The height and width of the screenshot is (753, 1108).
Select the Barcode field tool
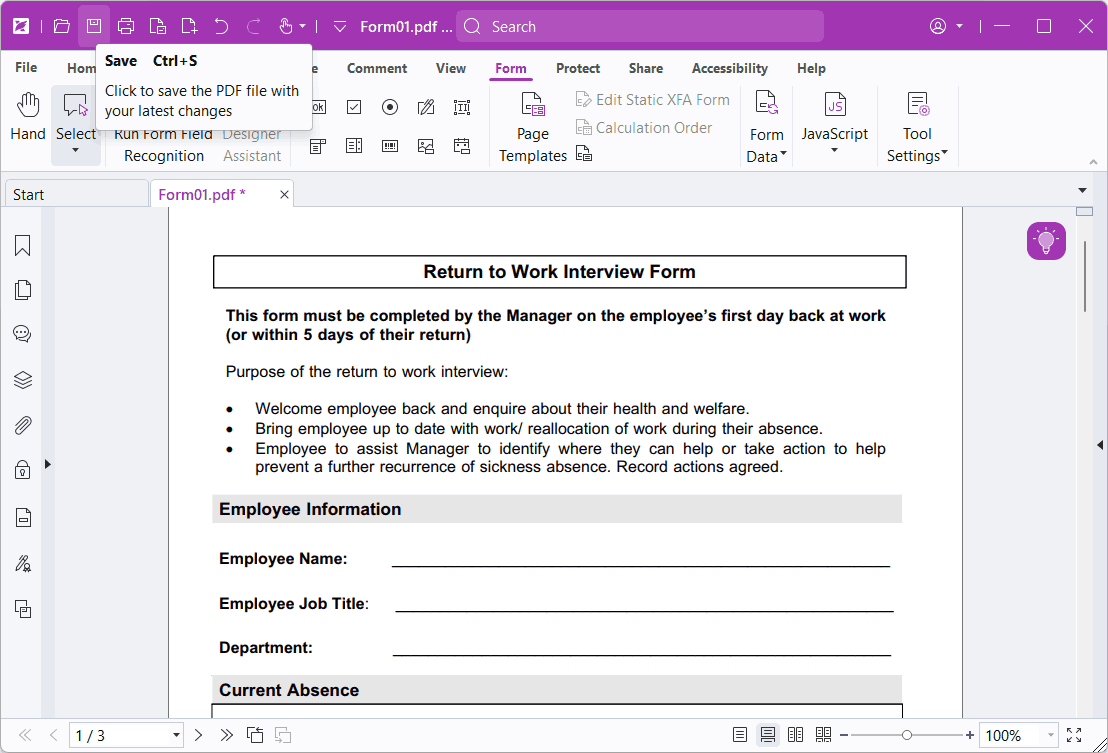click(x=390, y=145)
